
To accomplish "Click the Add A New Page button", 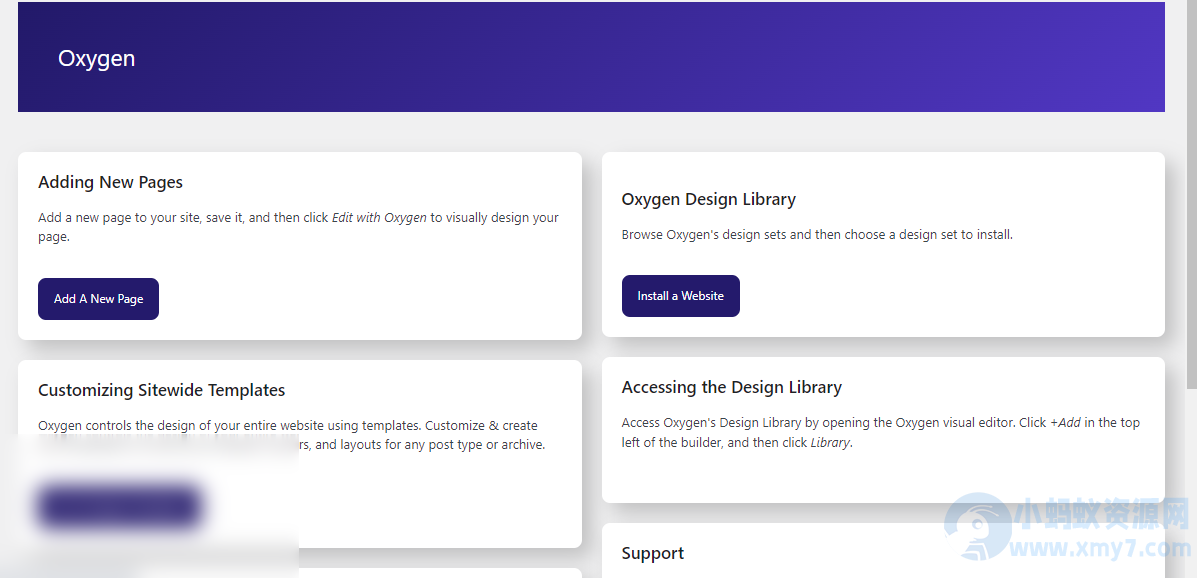I will point(98,298).
